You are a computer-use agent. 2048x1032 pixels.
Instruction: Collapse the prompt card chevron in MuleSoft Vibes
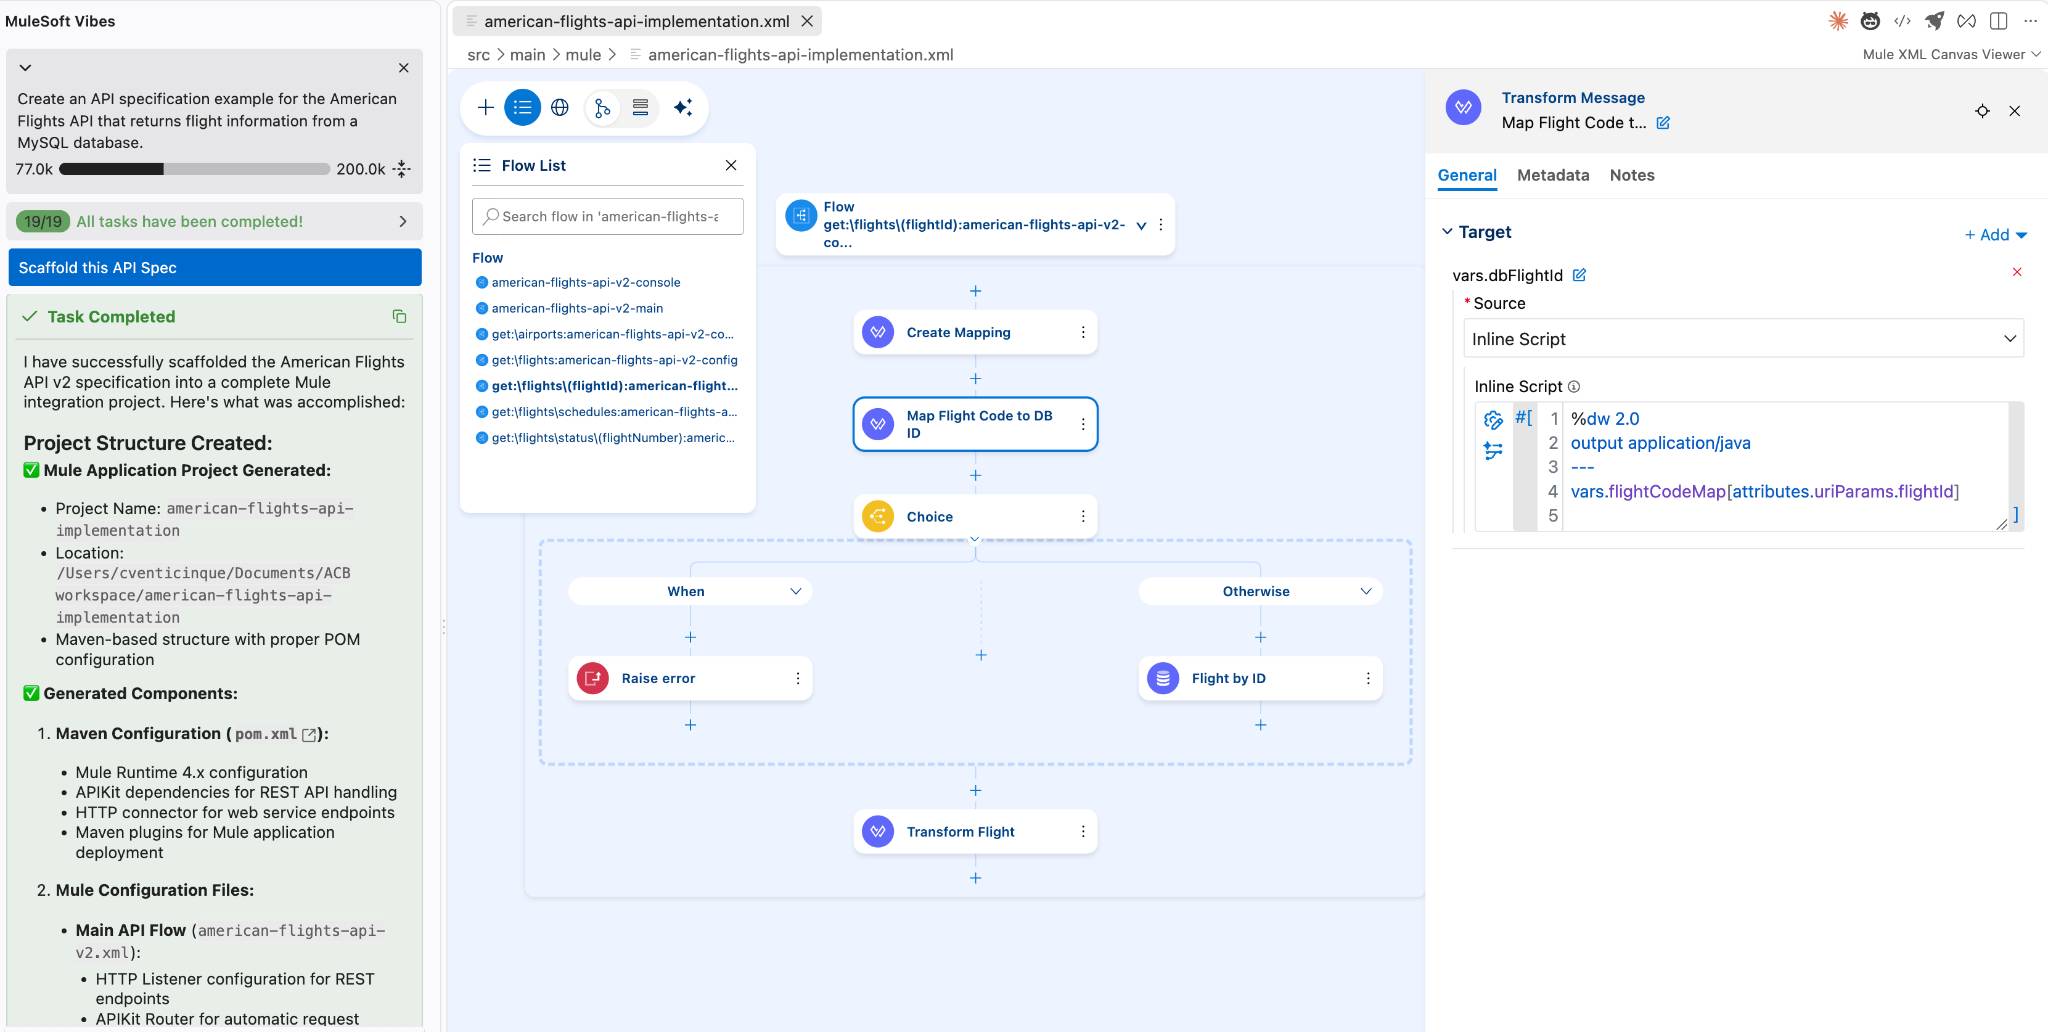click(x=26, y=68)
